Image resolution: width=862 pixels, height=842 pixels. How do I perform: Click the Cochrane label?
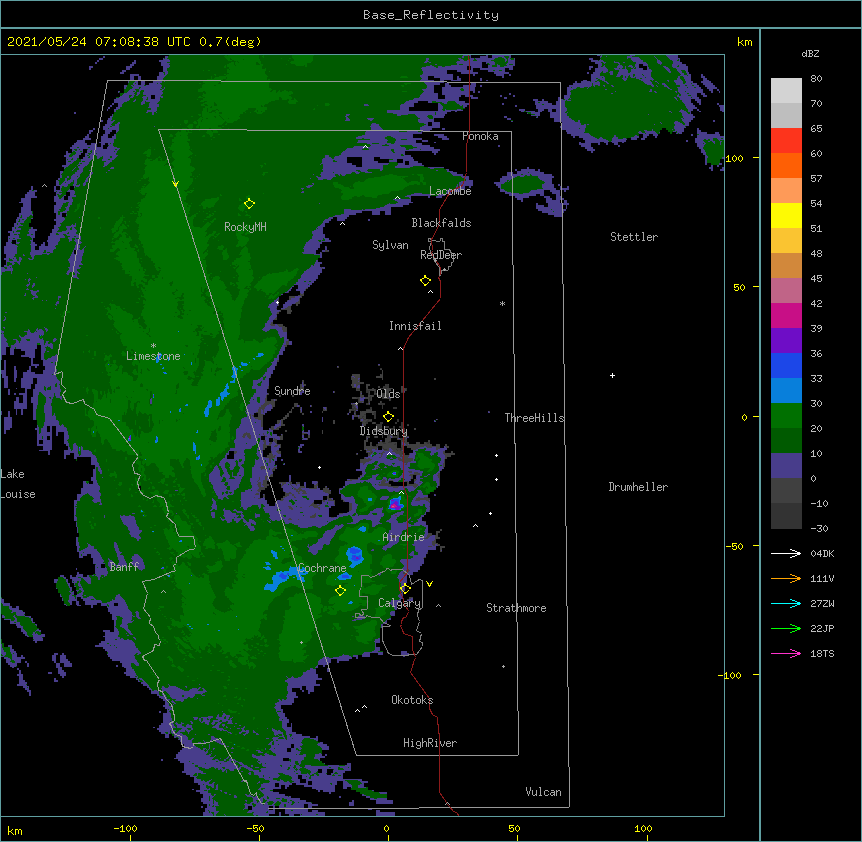[322, 568]
